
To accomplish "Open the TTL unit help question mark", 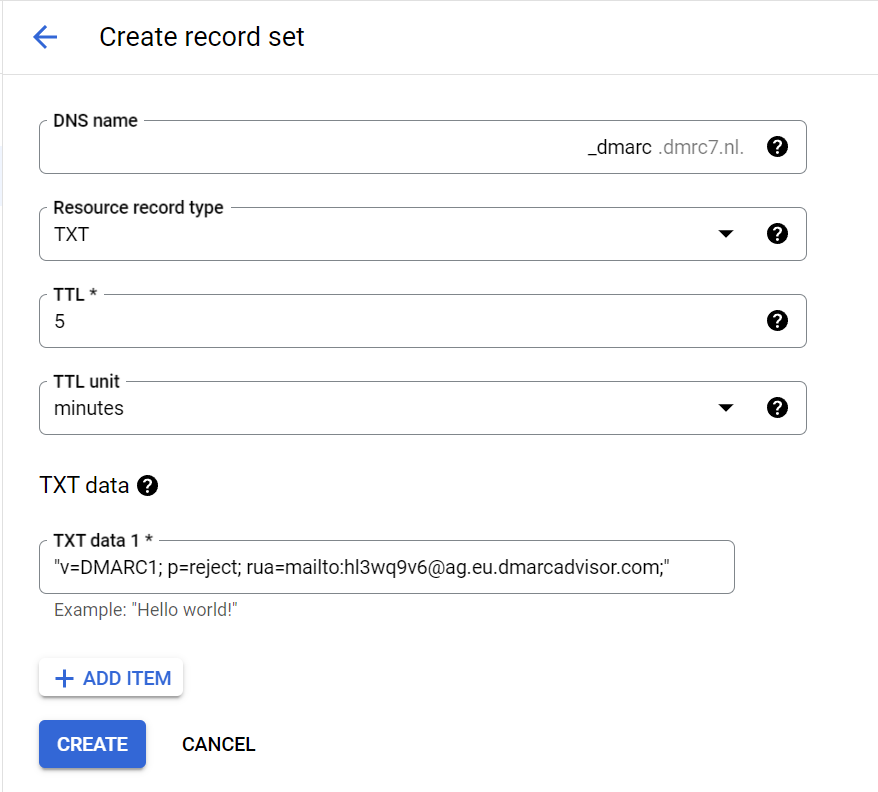I will (x=777, y=408).
